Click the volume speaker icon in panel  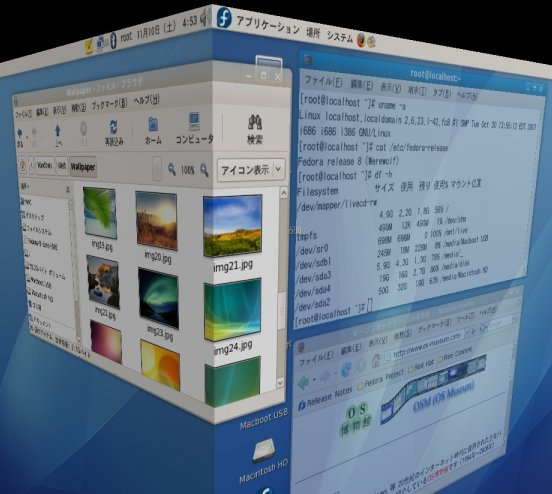[x=205, y=17]
